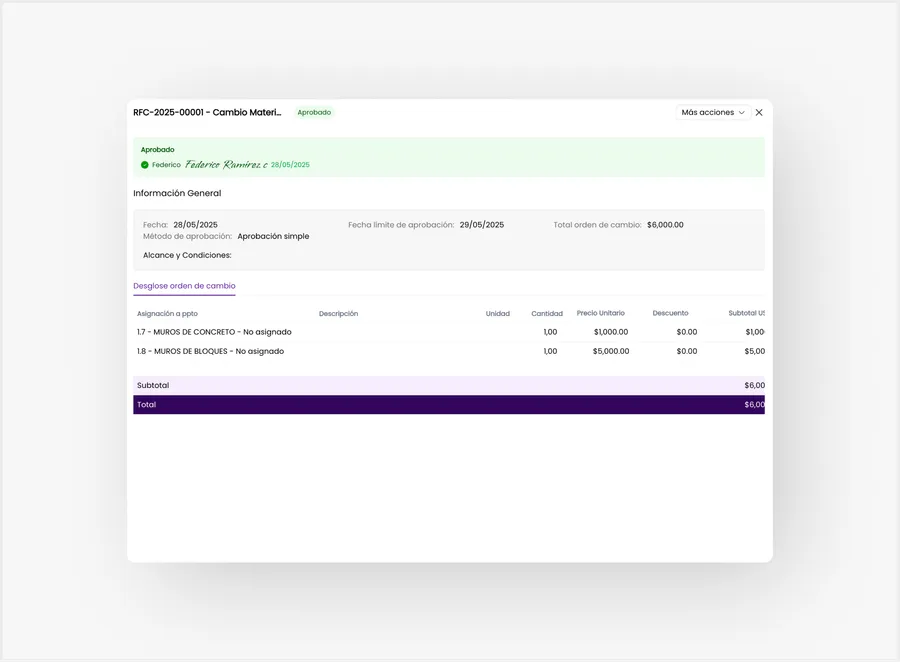This screenshot has width=900, height=662.
Task: Click the Total row label in purple bar
Action: [x=146, y=405]
